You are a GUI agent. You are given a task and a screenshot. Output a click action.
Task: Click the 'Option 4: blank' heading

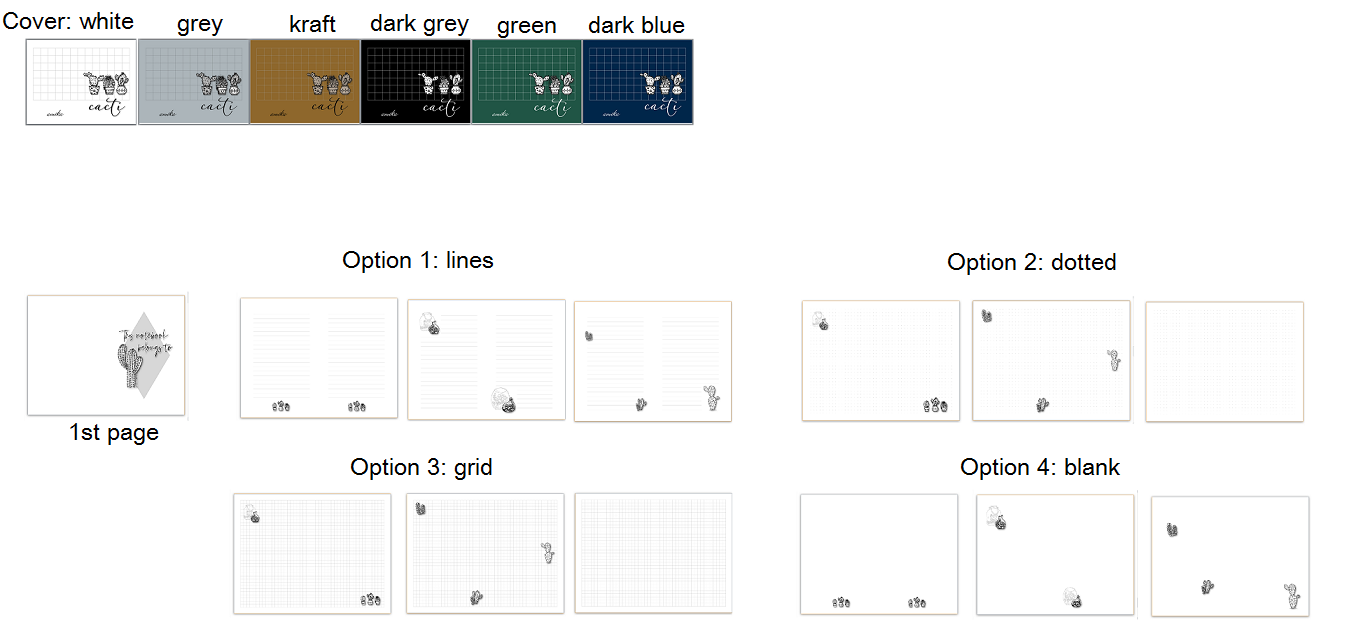coord(1040,467)
